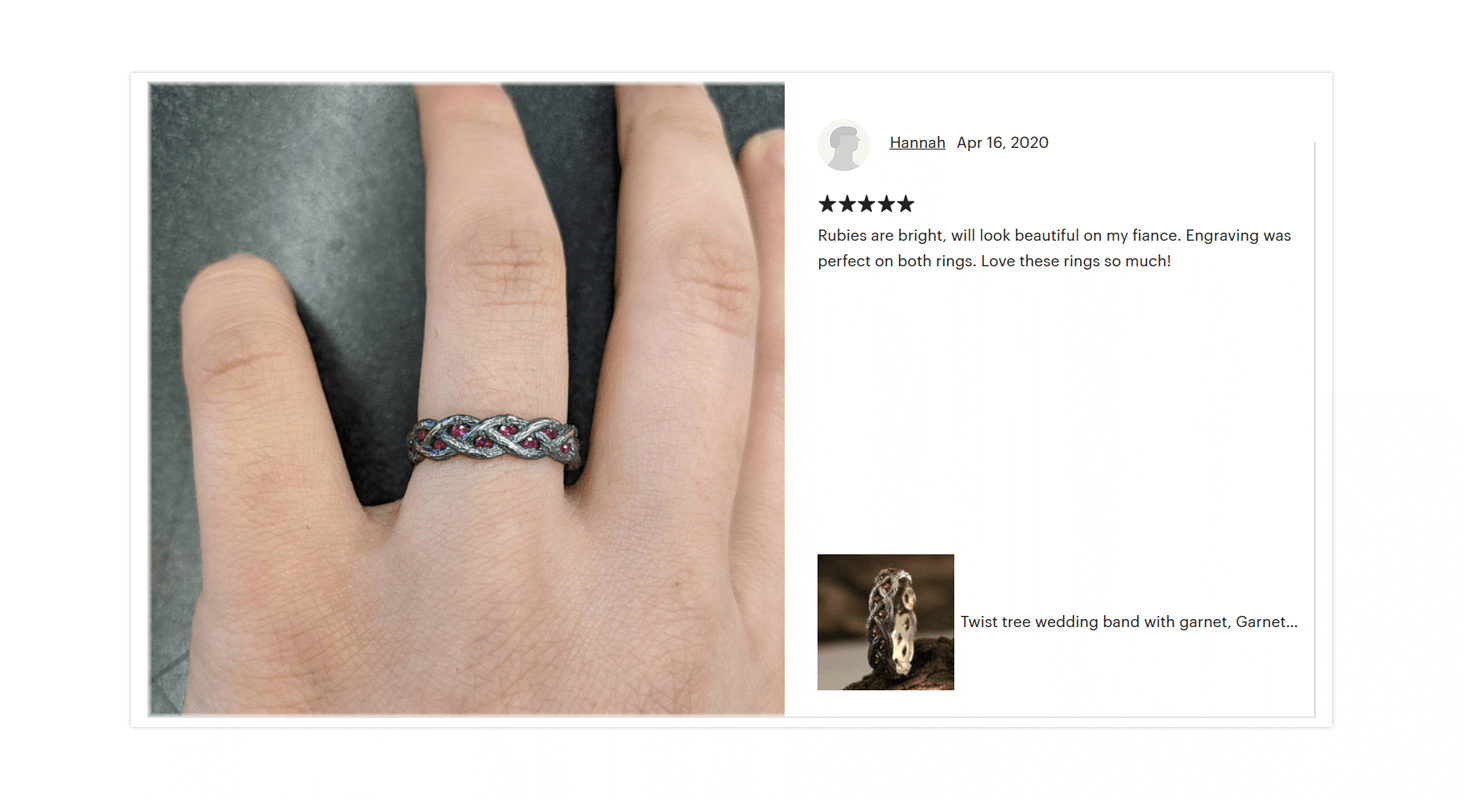Click the third rating star

click(x=866, y=204)
